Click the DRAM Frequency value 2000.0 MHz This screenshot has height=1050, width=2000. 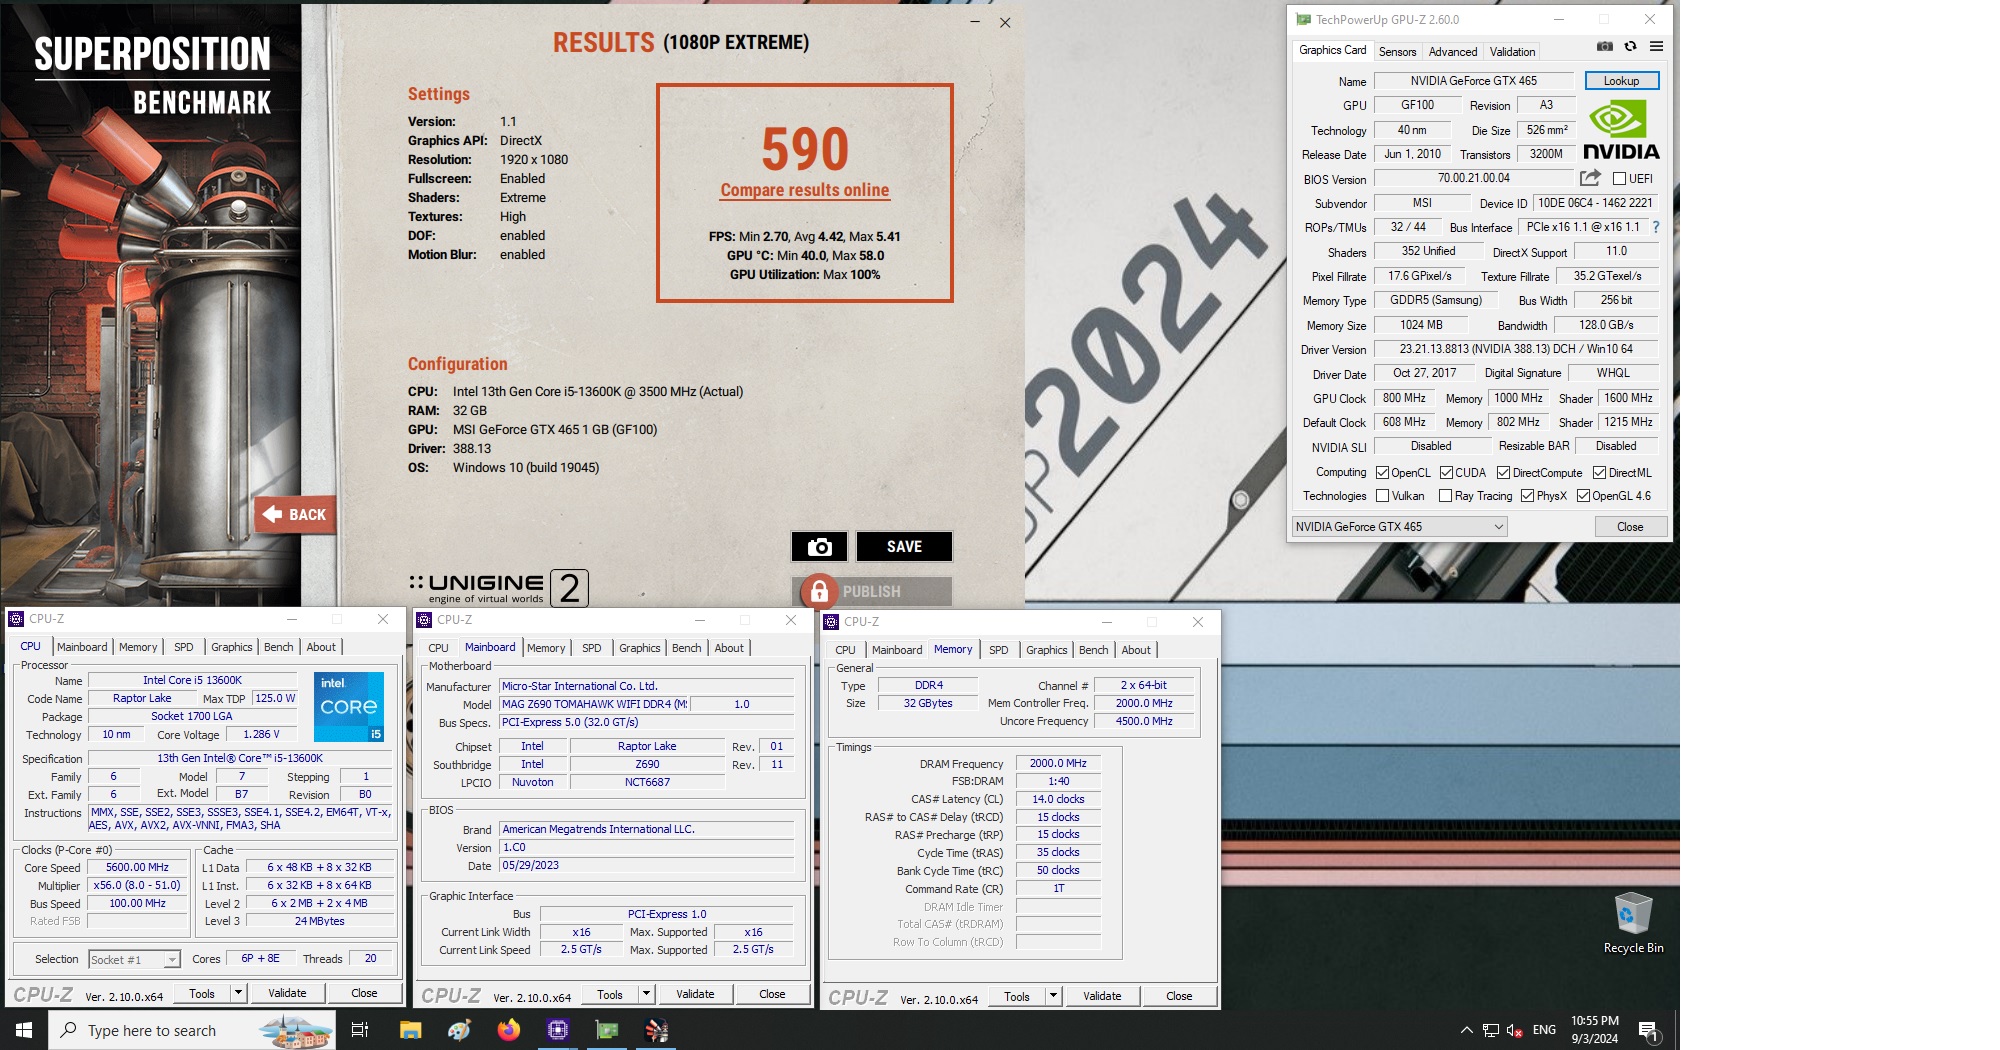tap(1058, 764)
